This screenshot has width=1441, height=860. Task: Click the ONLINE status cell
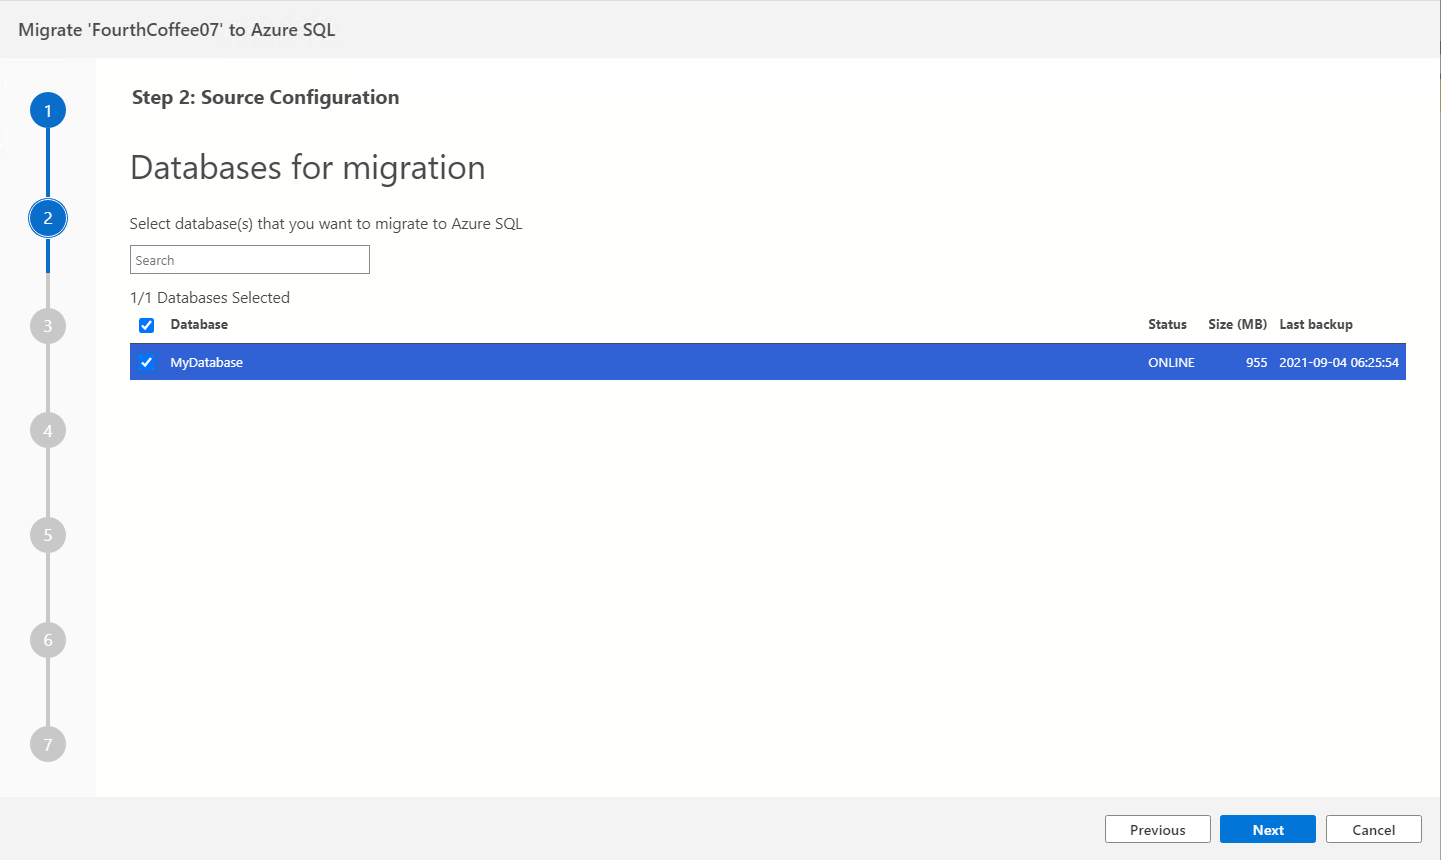coord(1171,362)
